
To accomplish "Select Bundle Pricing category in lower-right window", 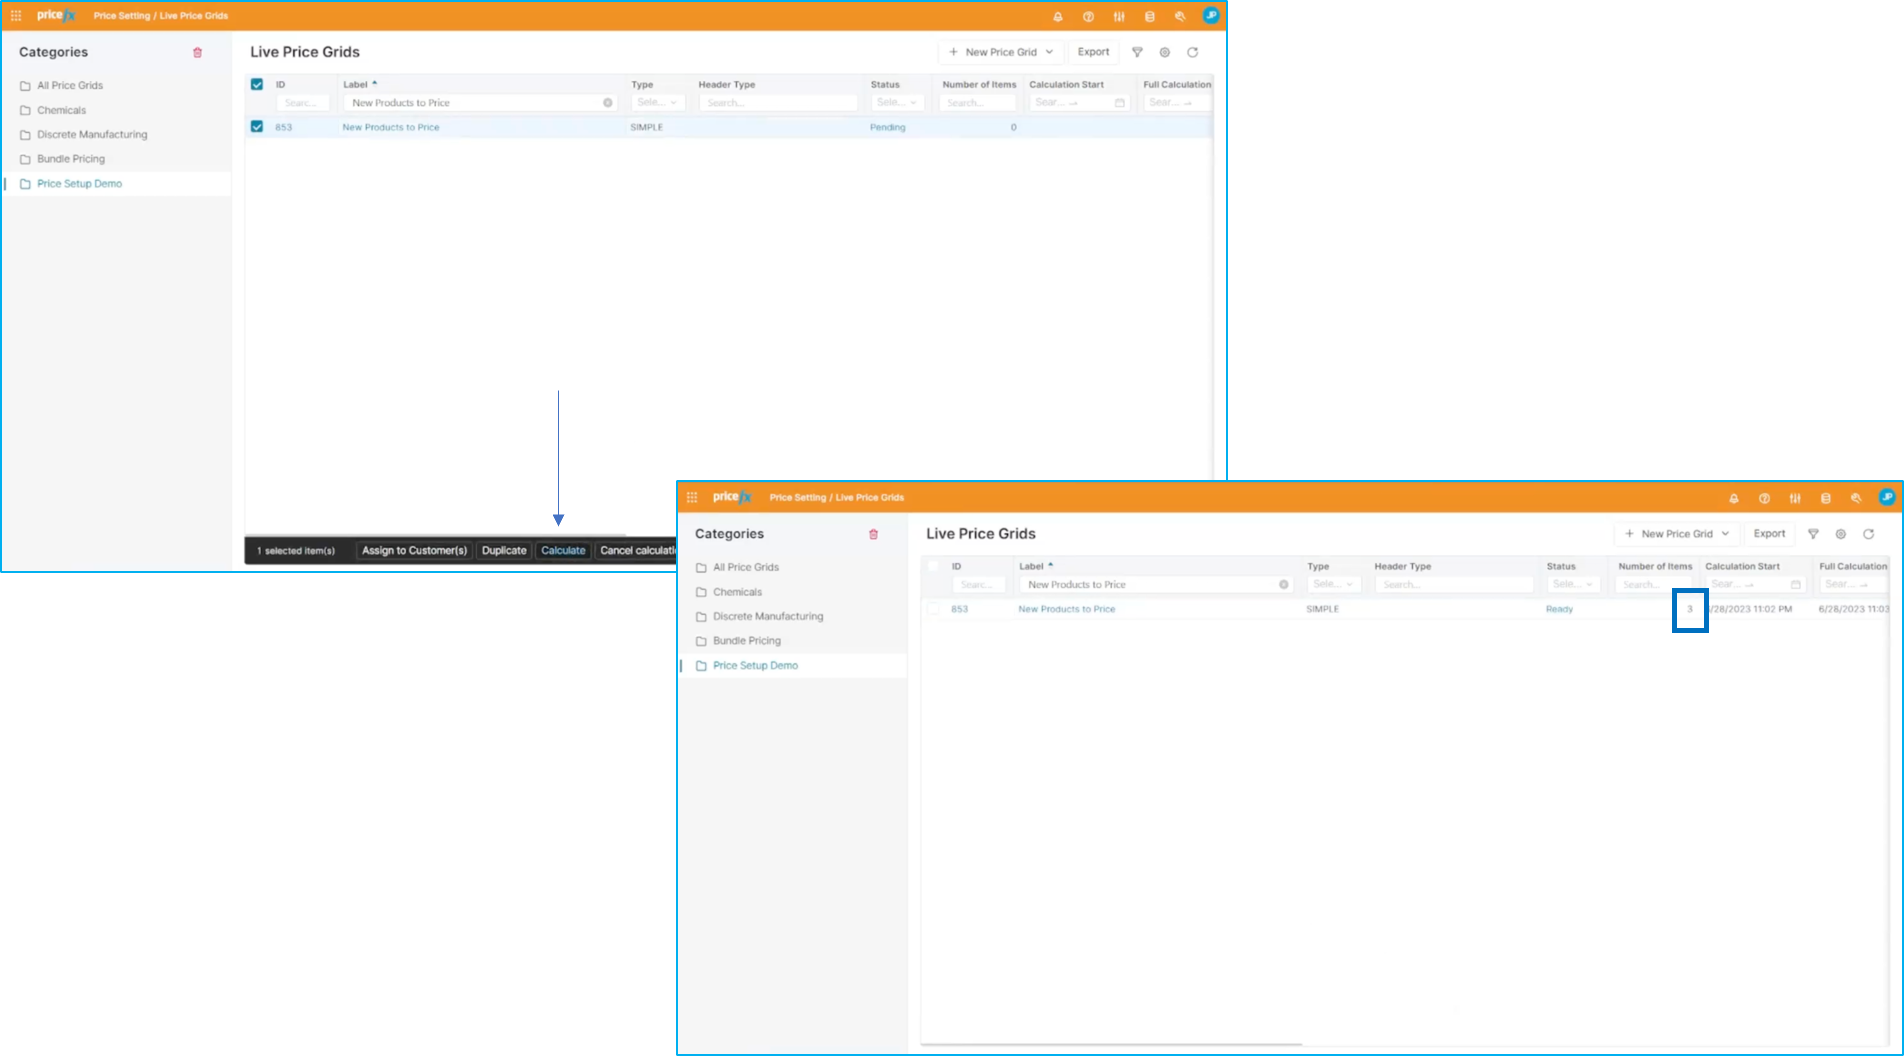I will click(x=747, y=641).
